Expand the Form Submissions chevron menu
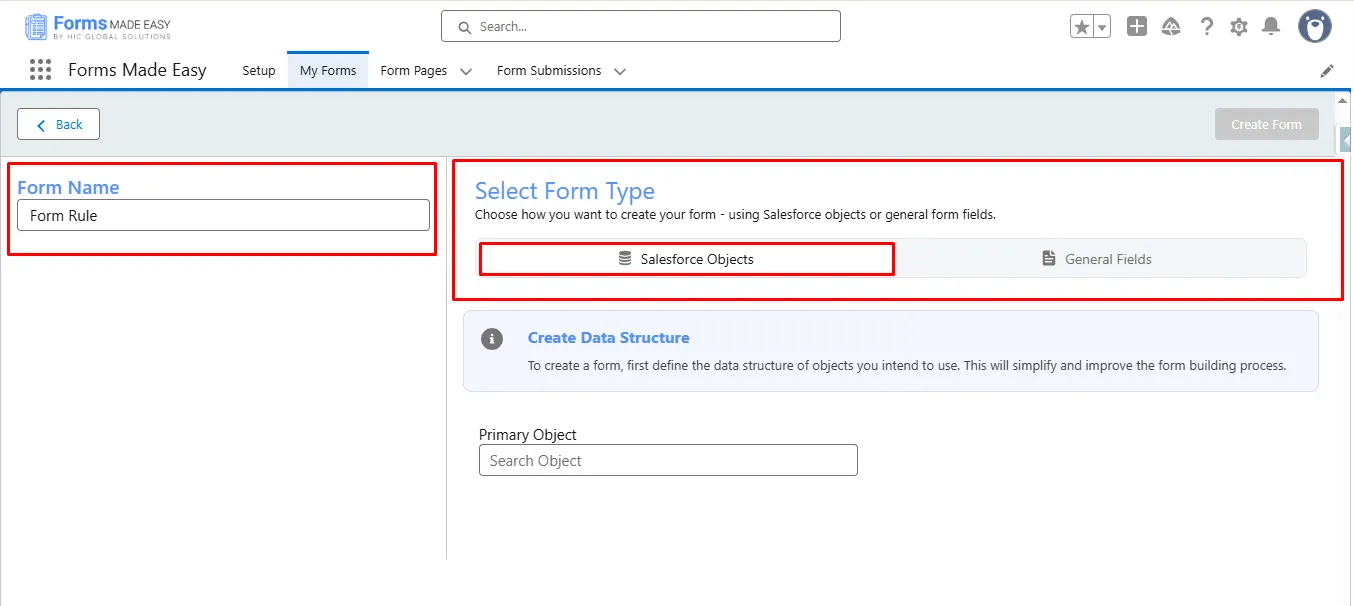The image size is (1354, 606). [x=620, y=72]
